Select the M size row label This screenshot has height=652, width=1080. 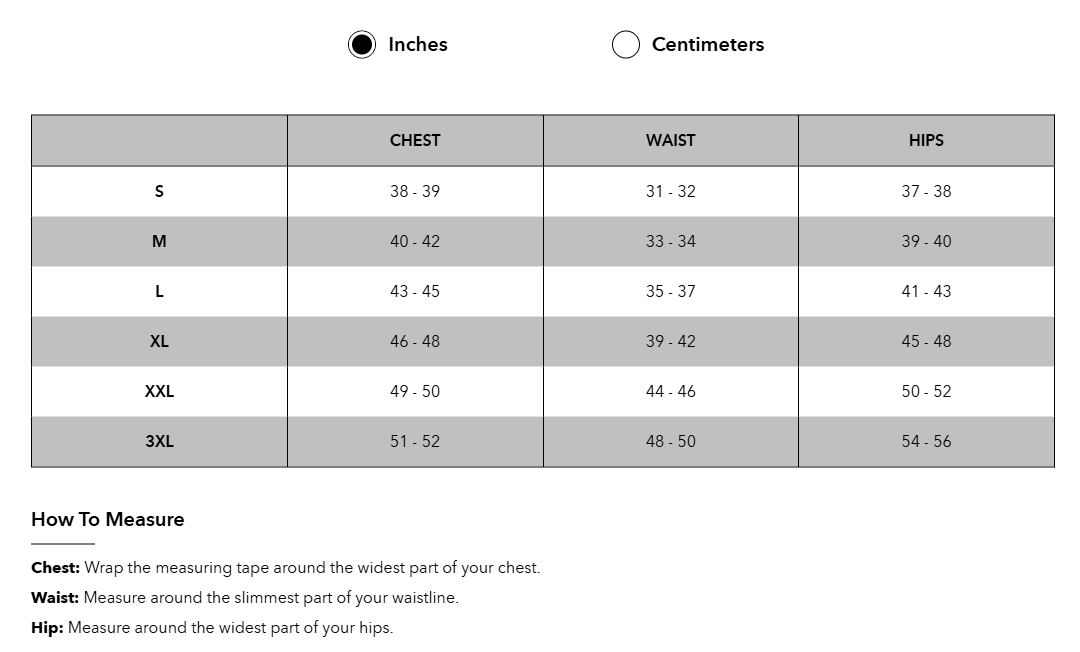click(159, 241)
